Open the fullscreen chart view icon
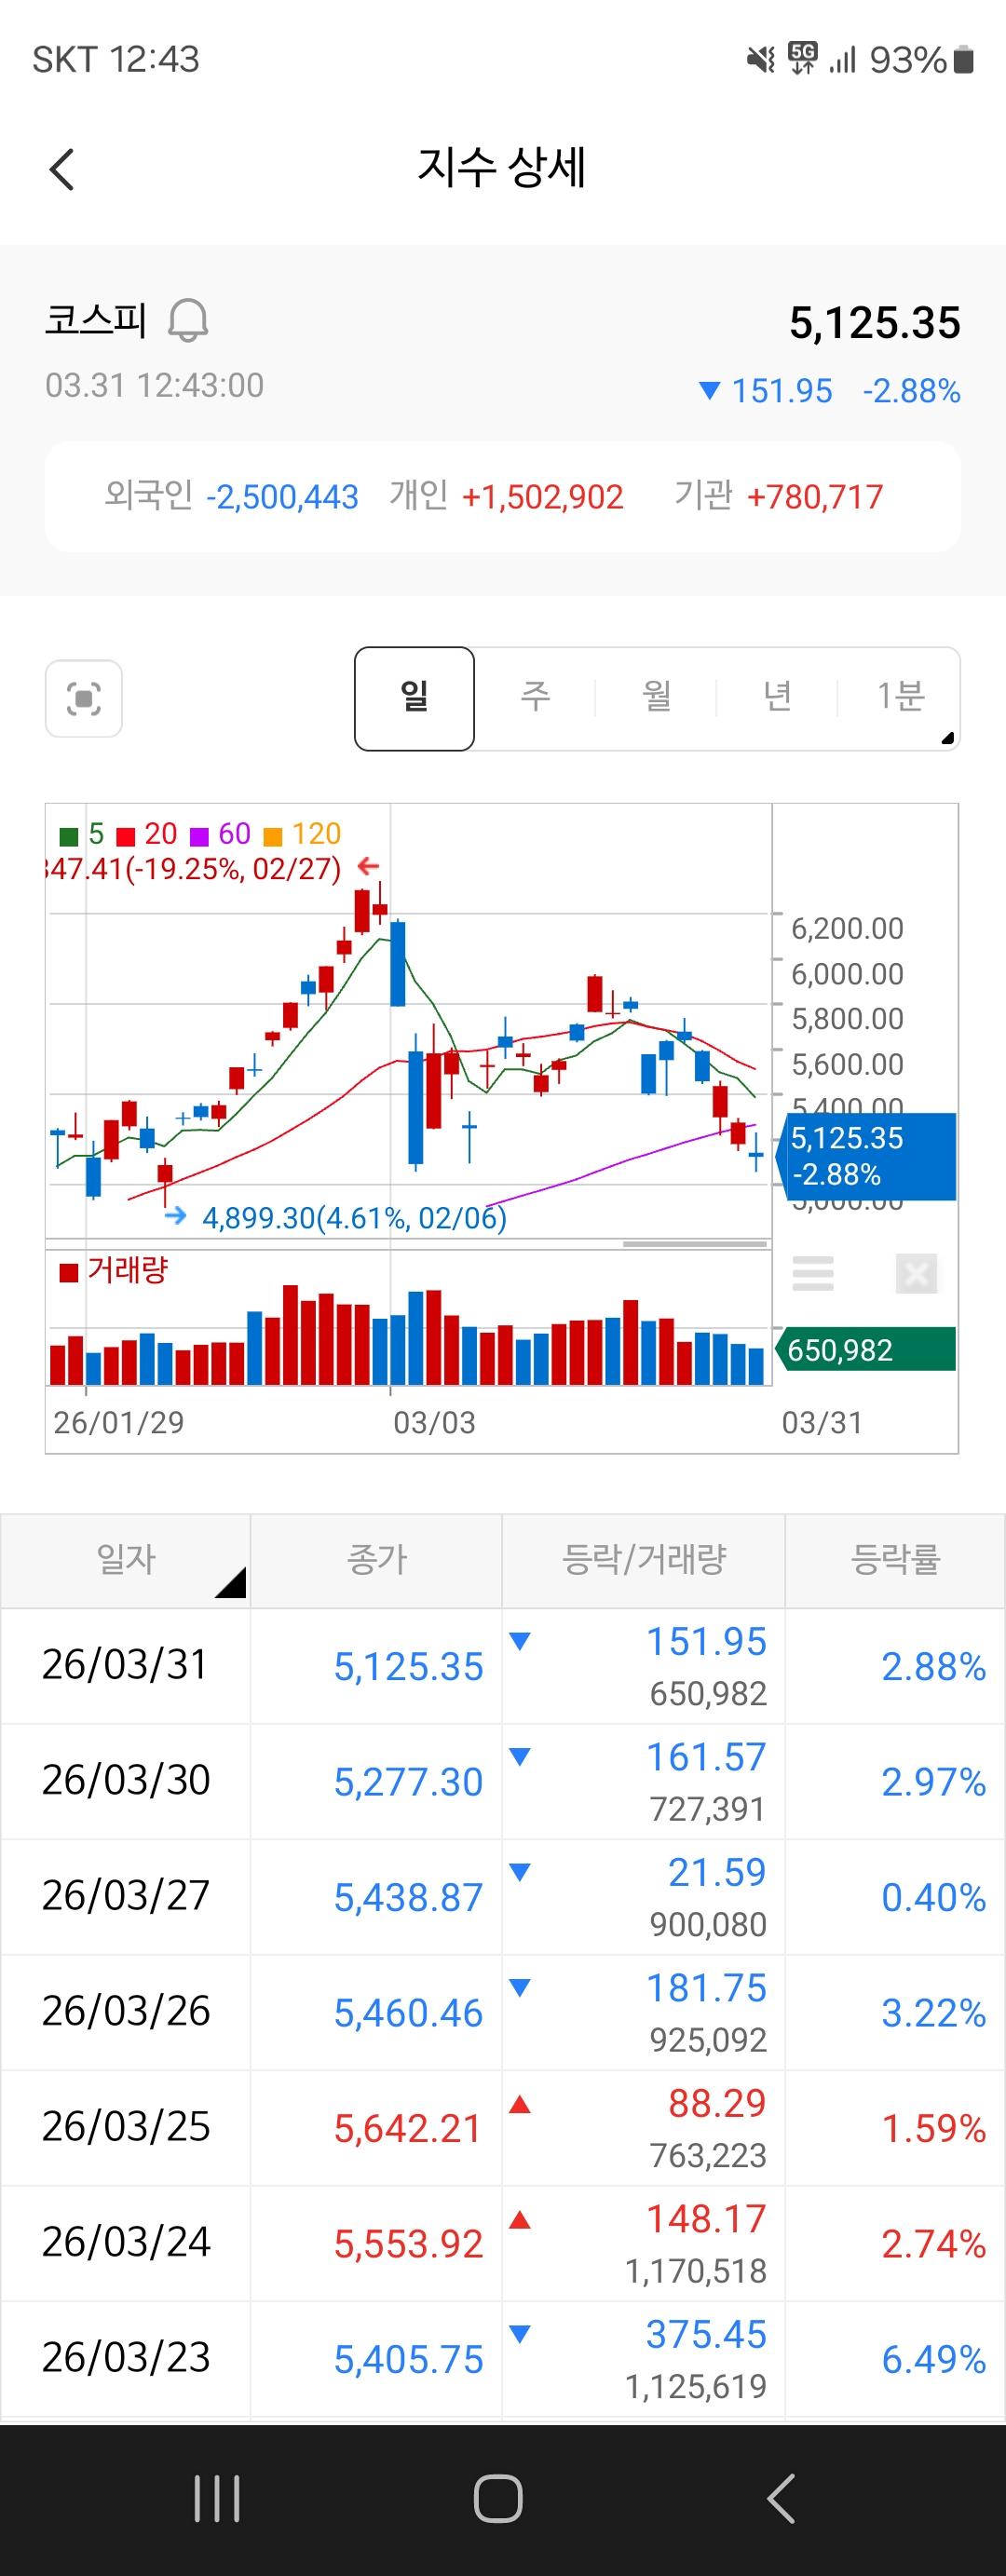 coord(84,698)
